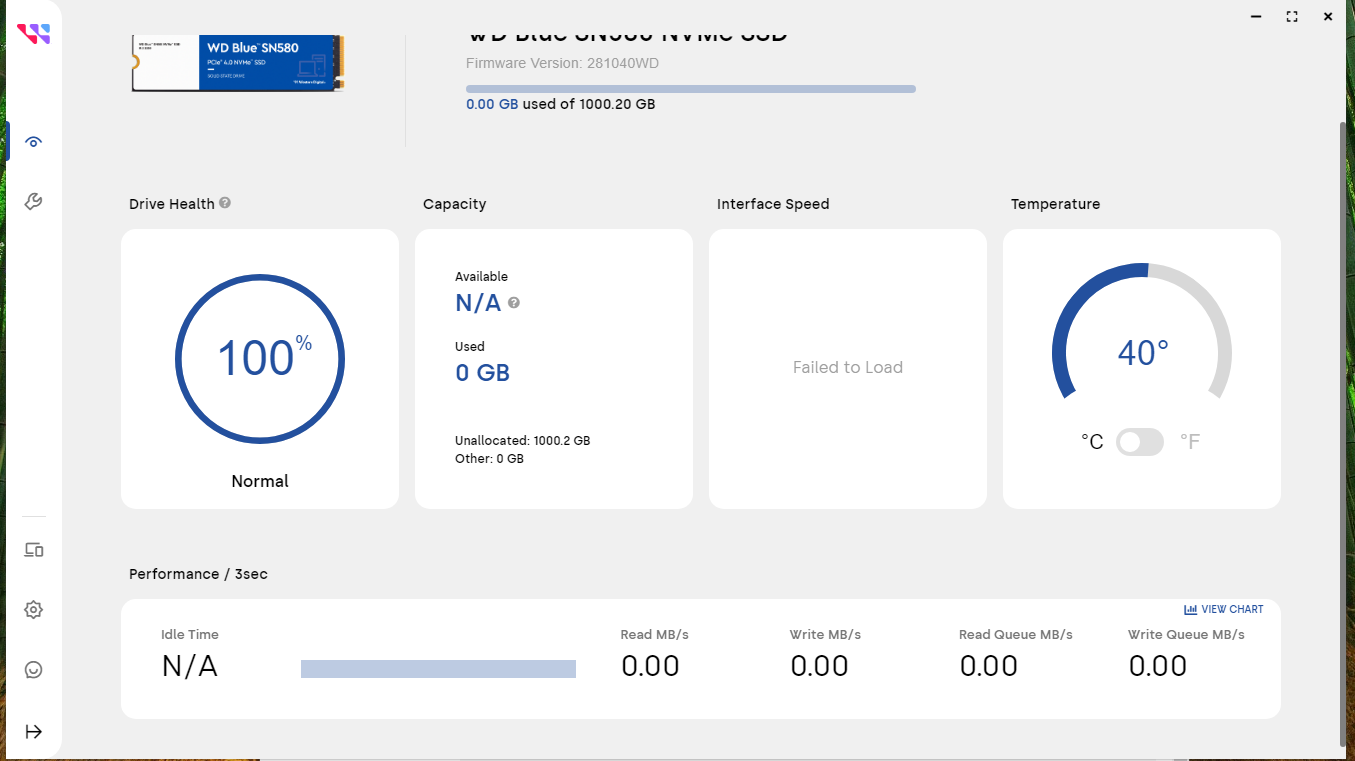Click the Write Queue MB/s value

[x=1157, y=666]
